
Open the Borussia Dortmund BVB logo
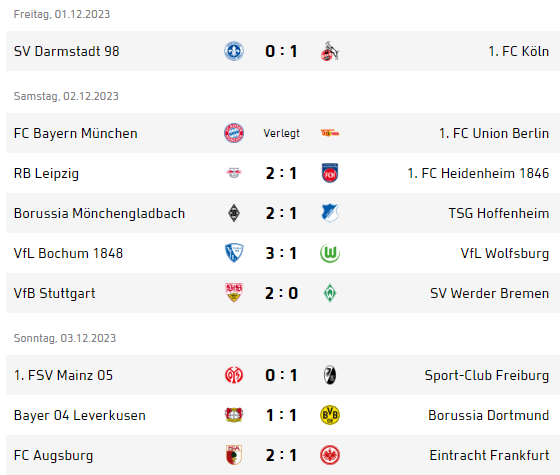pyautogui.click(x=330, y=415)
